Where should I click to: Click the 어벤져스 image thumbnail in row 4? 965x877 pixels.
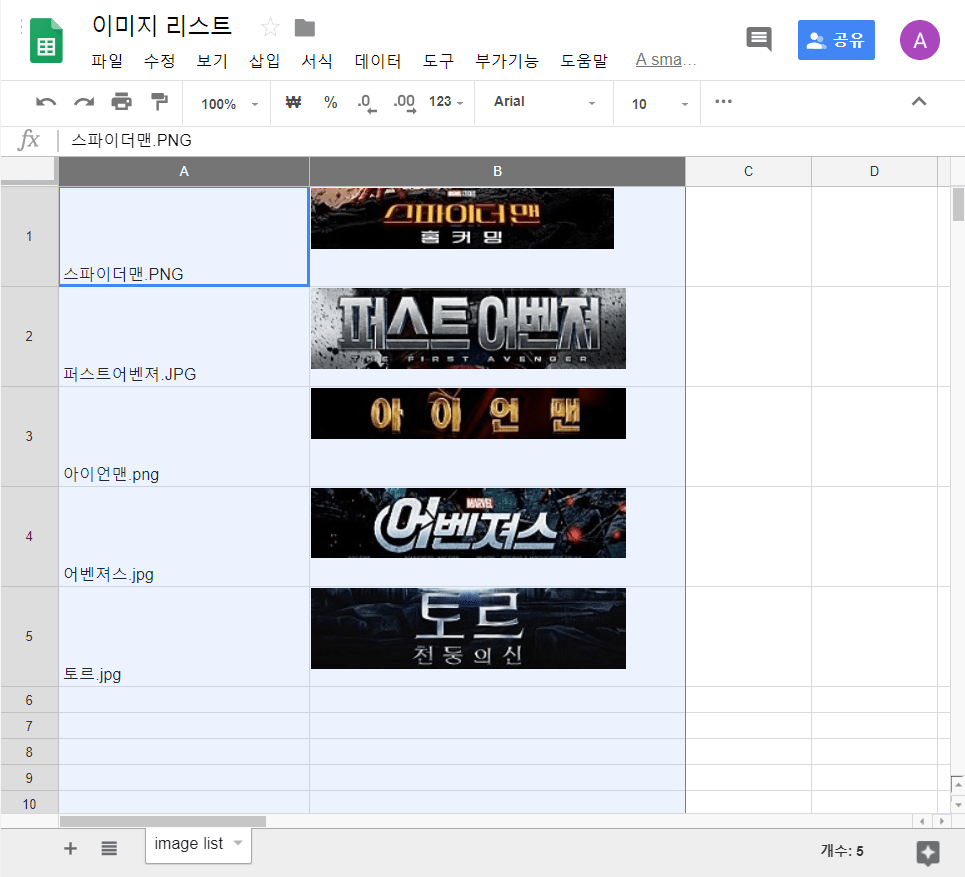(x=468, y=523)
